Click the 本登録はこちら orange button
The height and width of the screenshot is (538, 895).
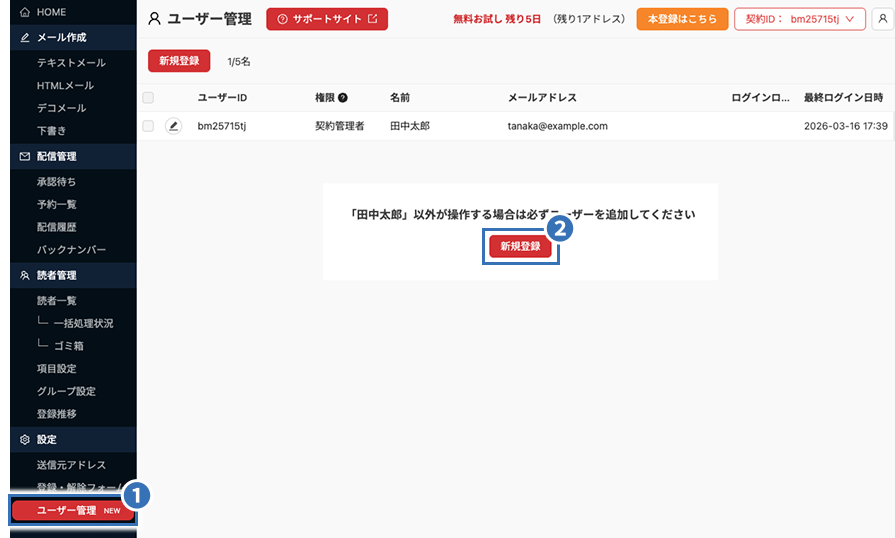tap(682, 19)
